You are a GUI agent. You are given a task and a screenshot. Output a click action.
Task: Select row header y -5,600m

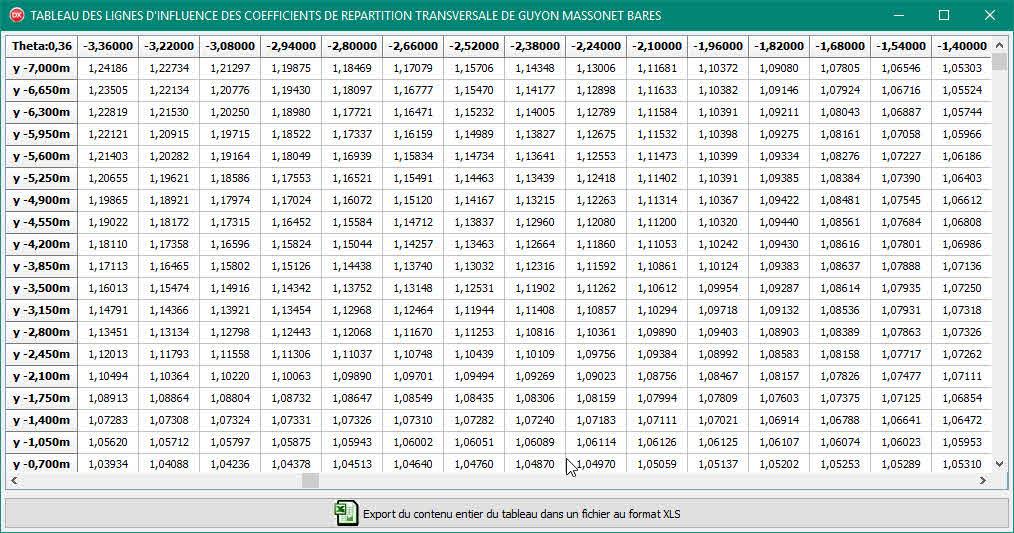[x=42, y=156]
